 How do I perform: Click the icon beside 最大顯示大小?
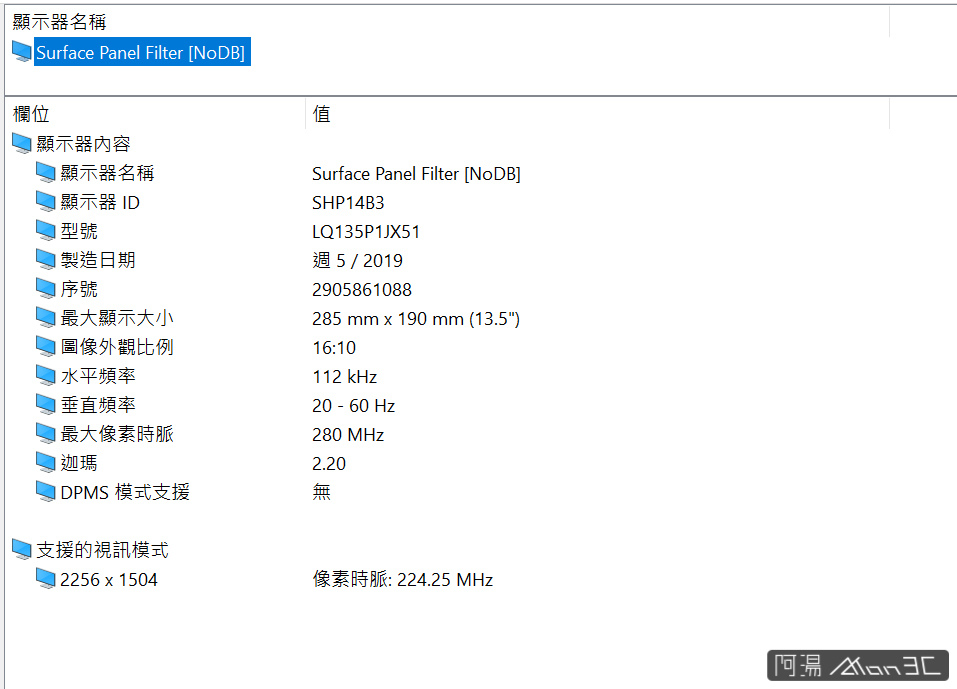(46, 317)
